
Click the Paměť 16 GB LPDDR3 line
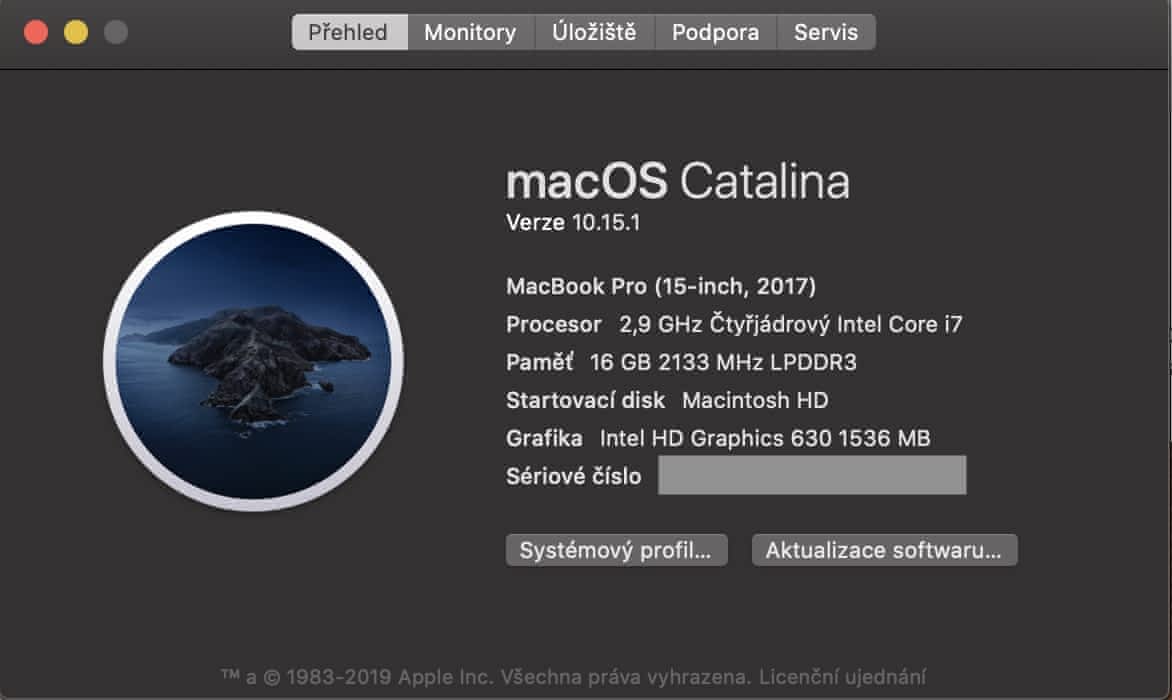[x=681, y=362]
